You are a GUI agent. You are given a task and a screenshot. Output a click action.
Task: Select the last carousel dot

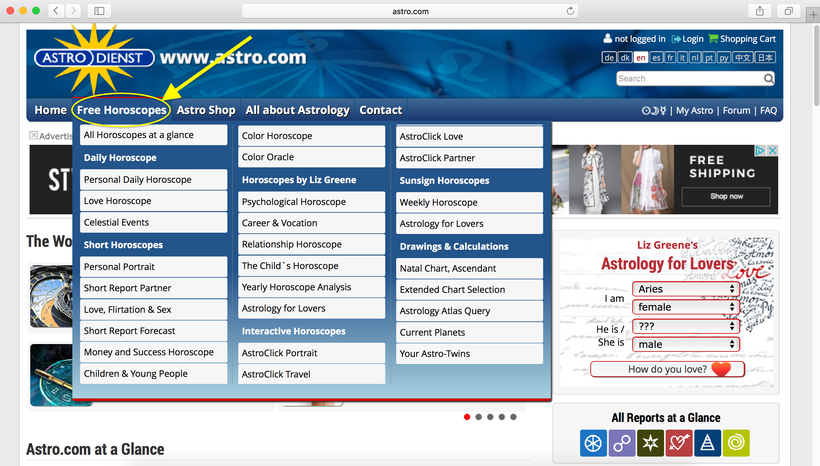514,417
